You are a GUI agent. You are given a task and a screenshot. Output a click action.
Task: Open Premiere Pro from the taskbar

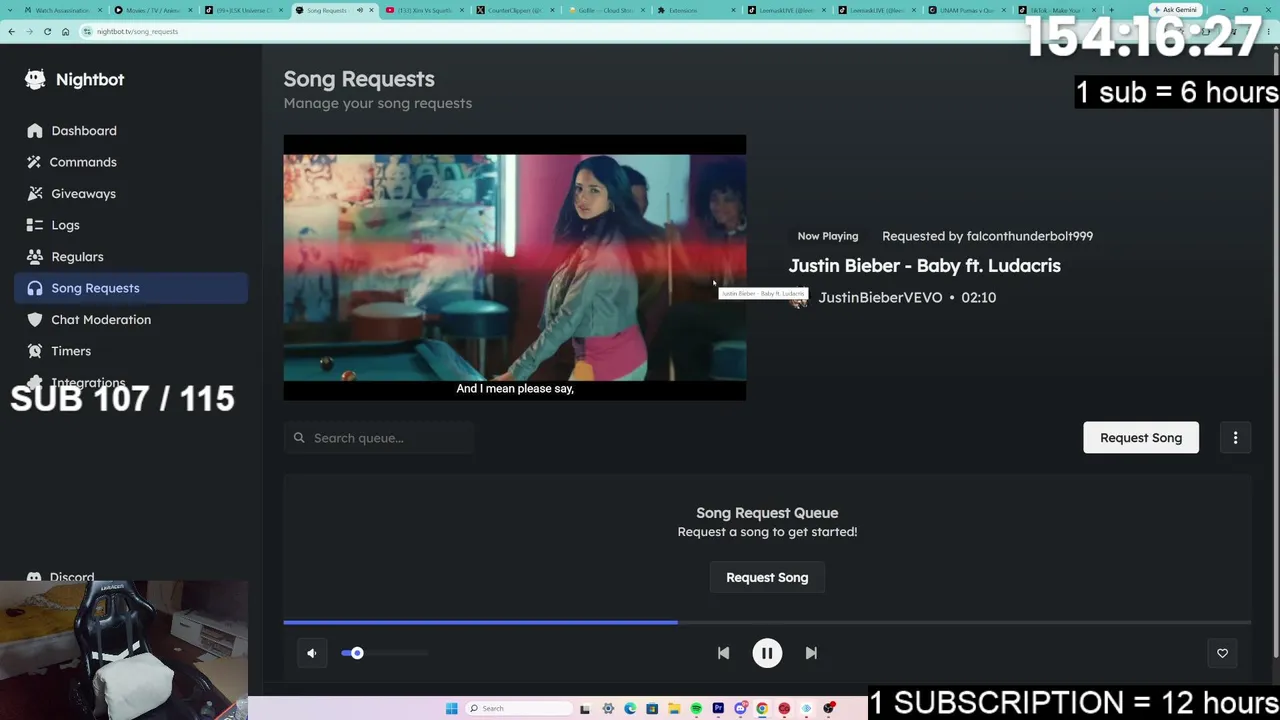pyautogui.click(x=718, y=709)
